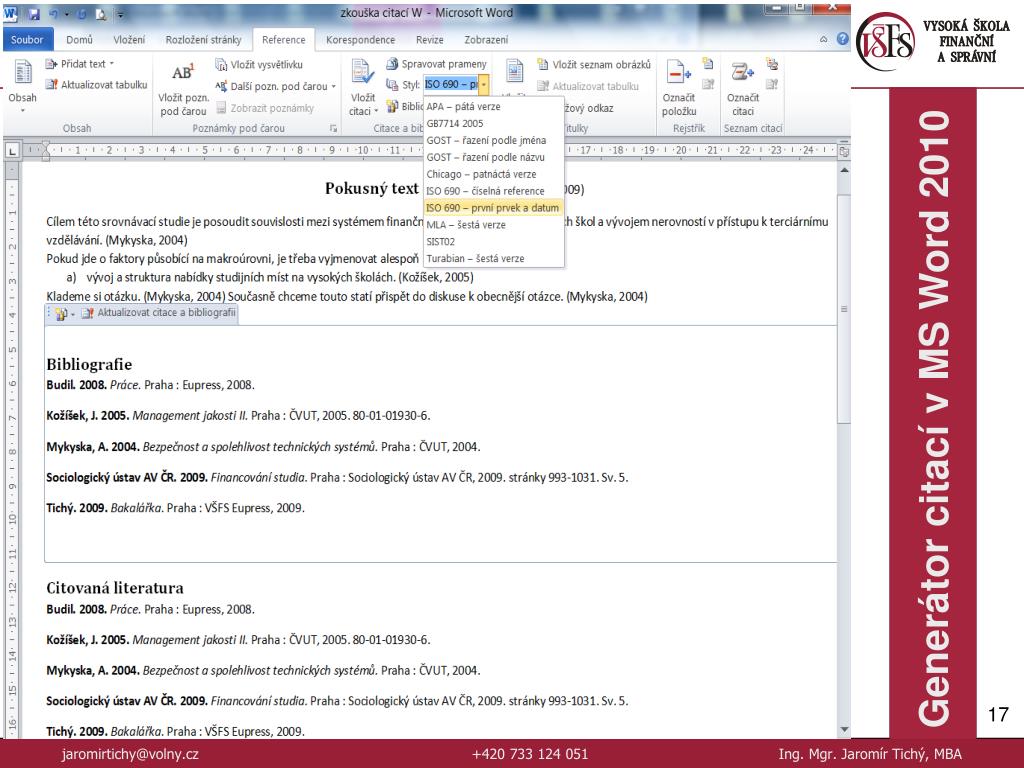The image size is (1024, 768).
Task: Select SIST02 citation style
Action: coord(494,242)
